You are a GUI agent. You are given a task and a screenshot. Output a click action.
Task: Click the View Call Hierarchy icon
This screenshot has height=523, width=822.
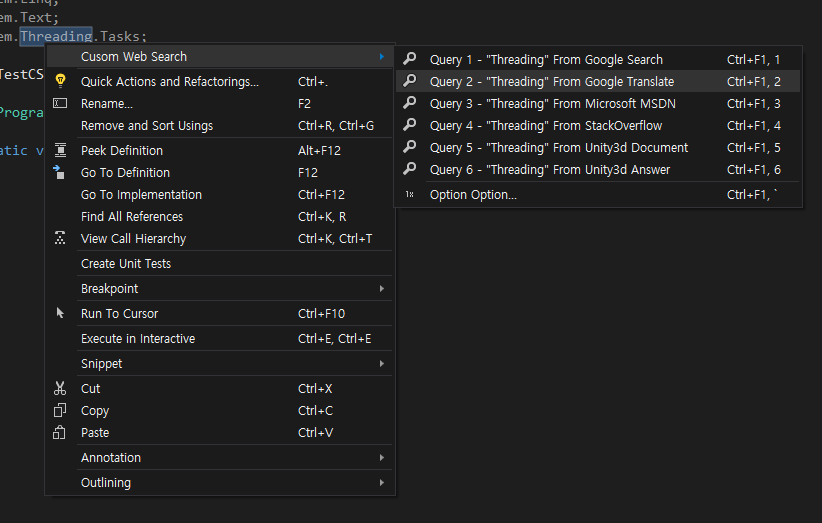[x=60, y=238]
